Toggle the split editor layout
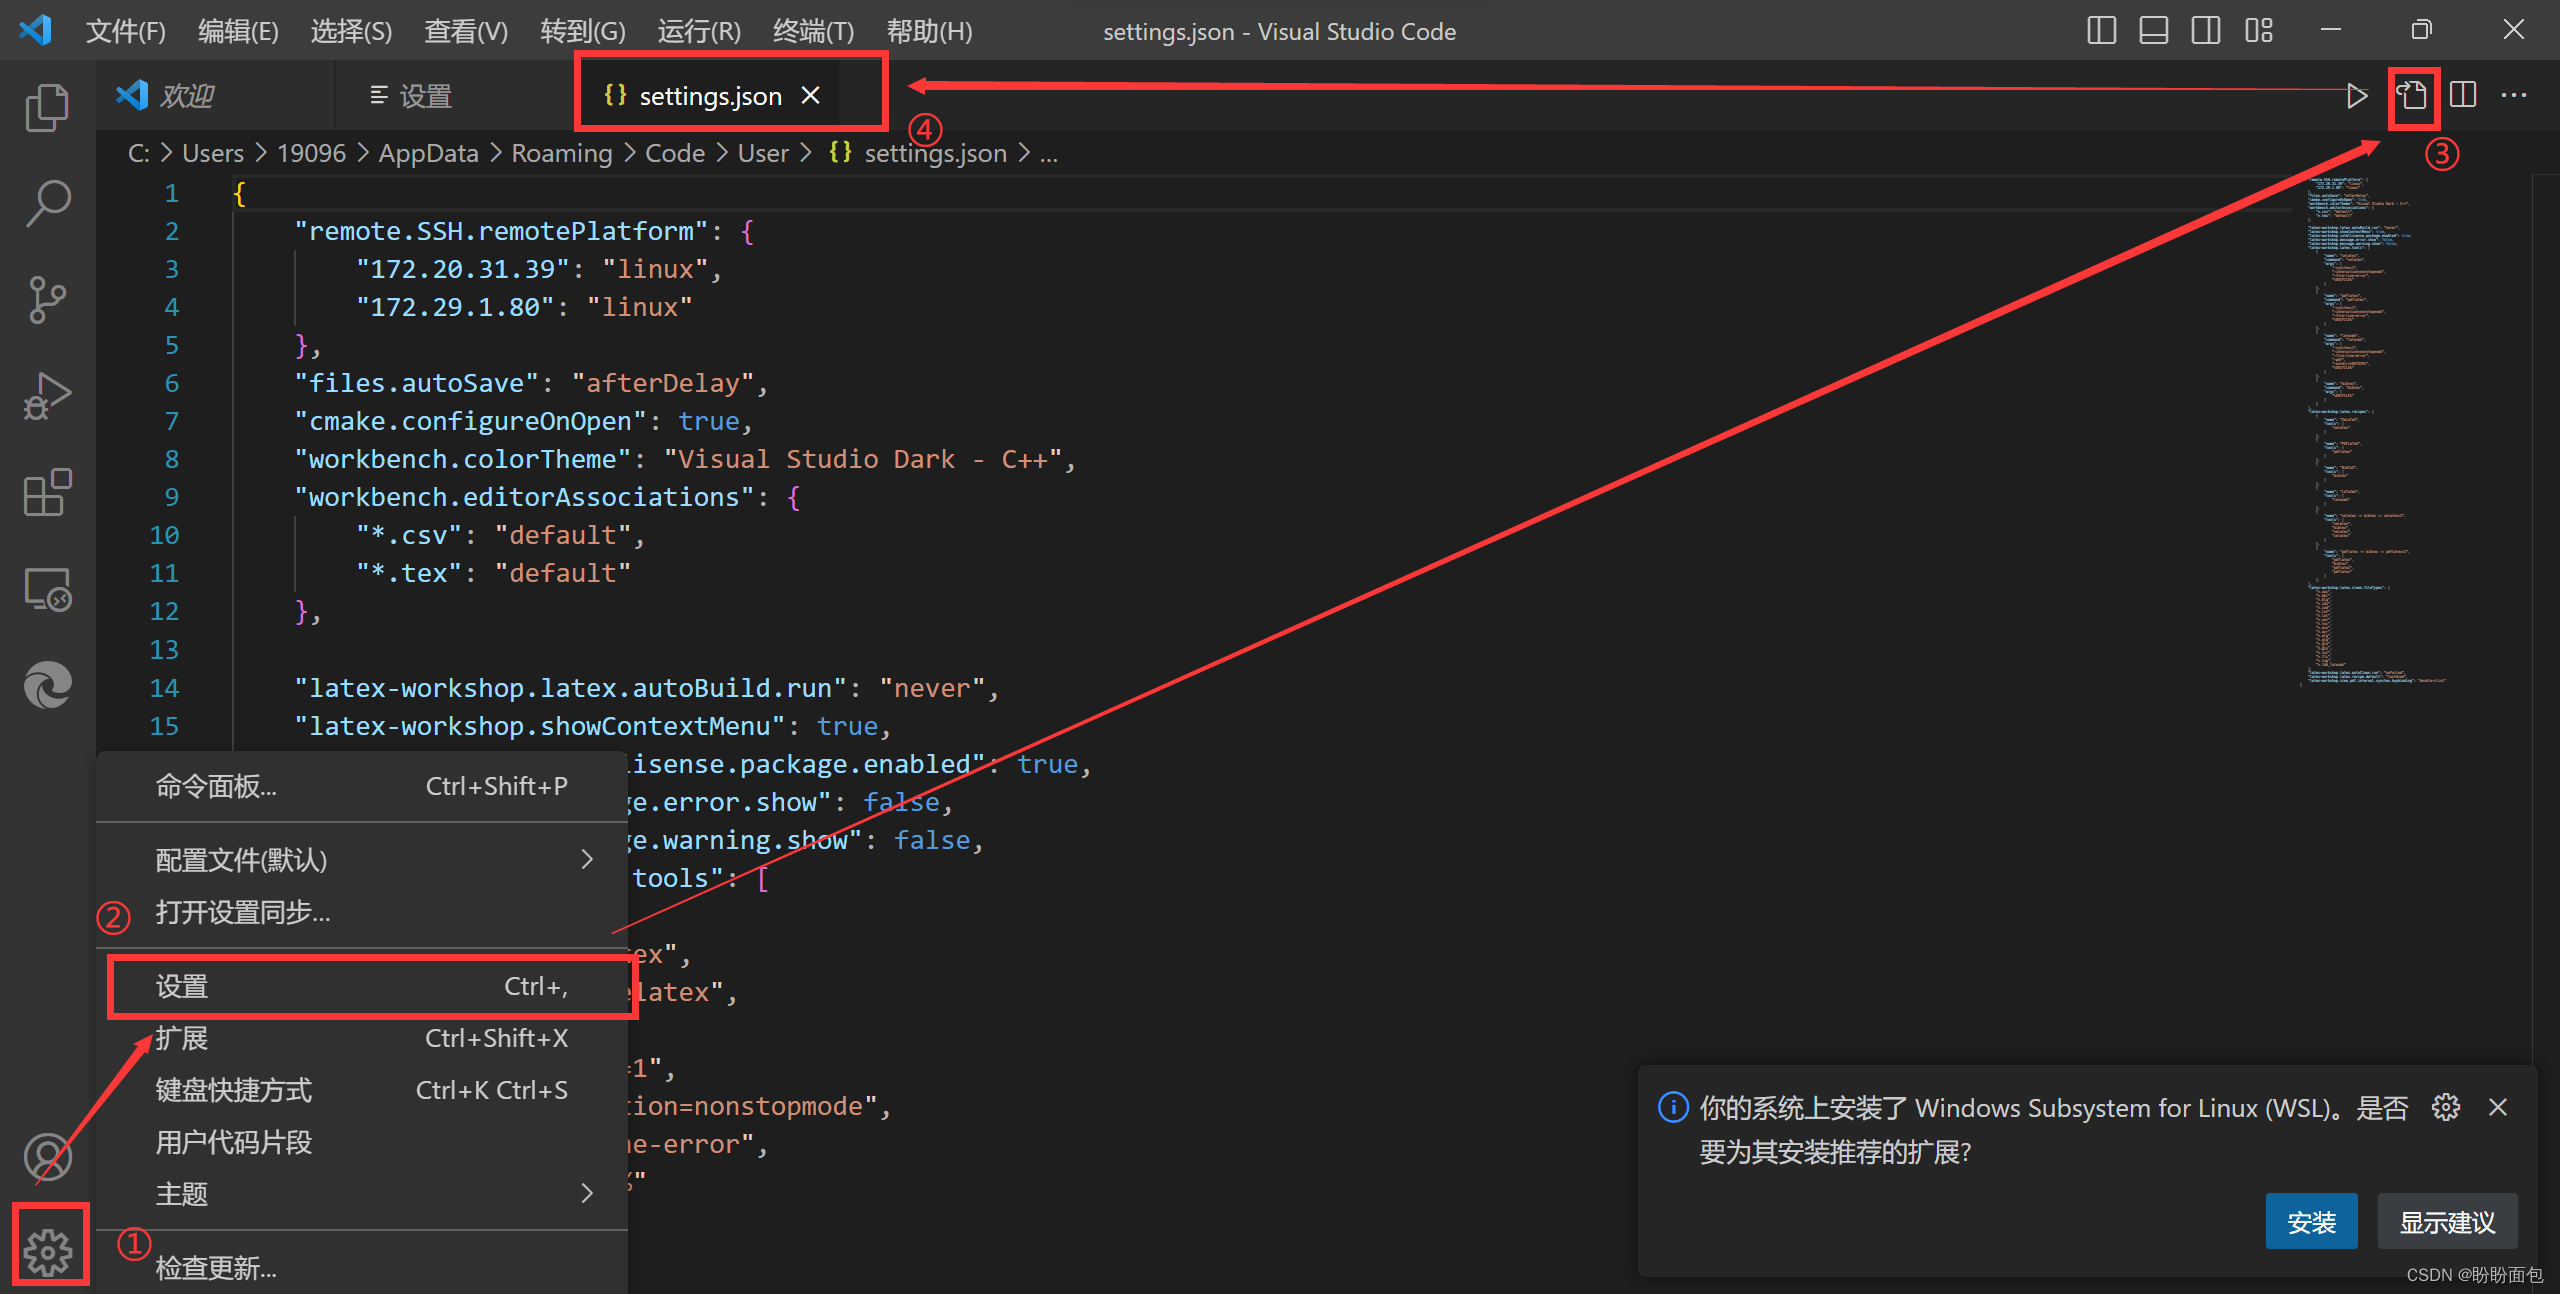This screenshot has width=2560, height=1294. click(x=2461, y=95)
